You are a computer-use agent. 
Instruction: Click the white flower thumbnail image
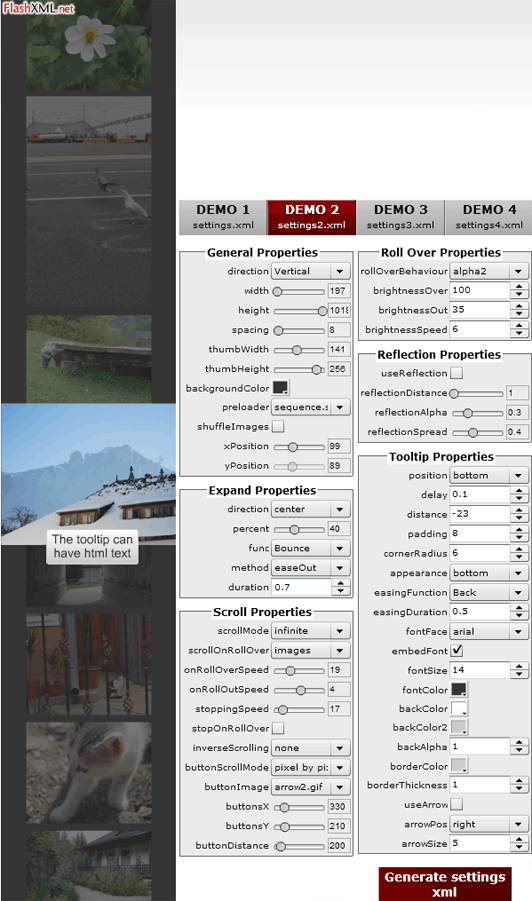click(x=89, y=45)
